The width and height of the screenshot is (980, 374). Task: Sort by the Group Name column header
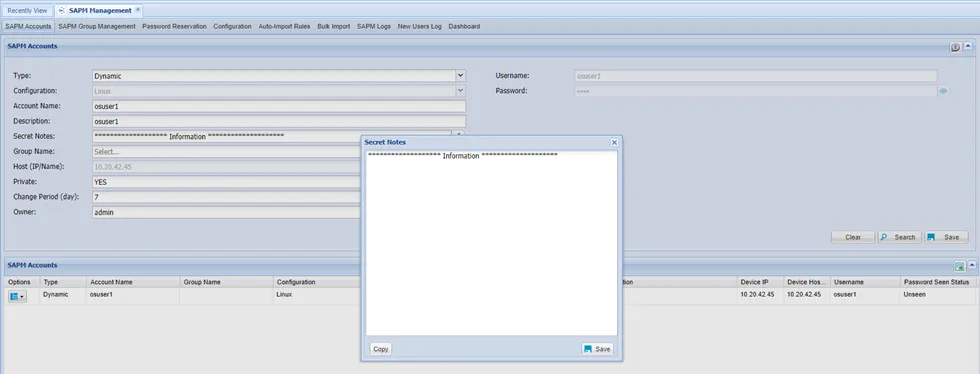pyautogui.click(x=227, y=282)
